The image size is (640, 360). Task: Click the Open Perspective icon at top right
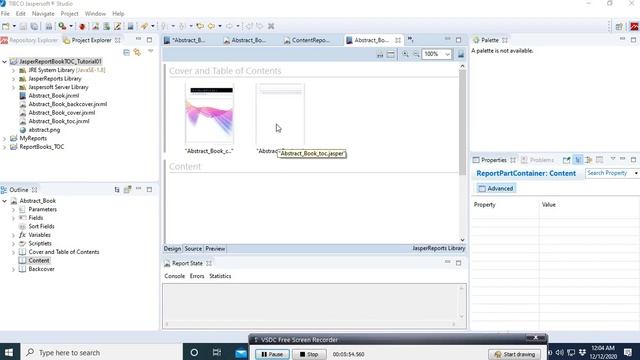pos(619,27)
